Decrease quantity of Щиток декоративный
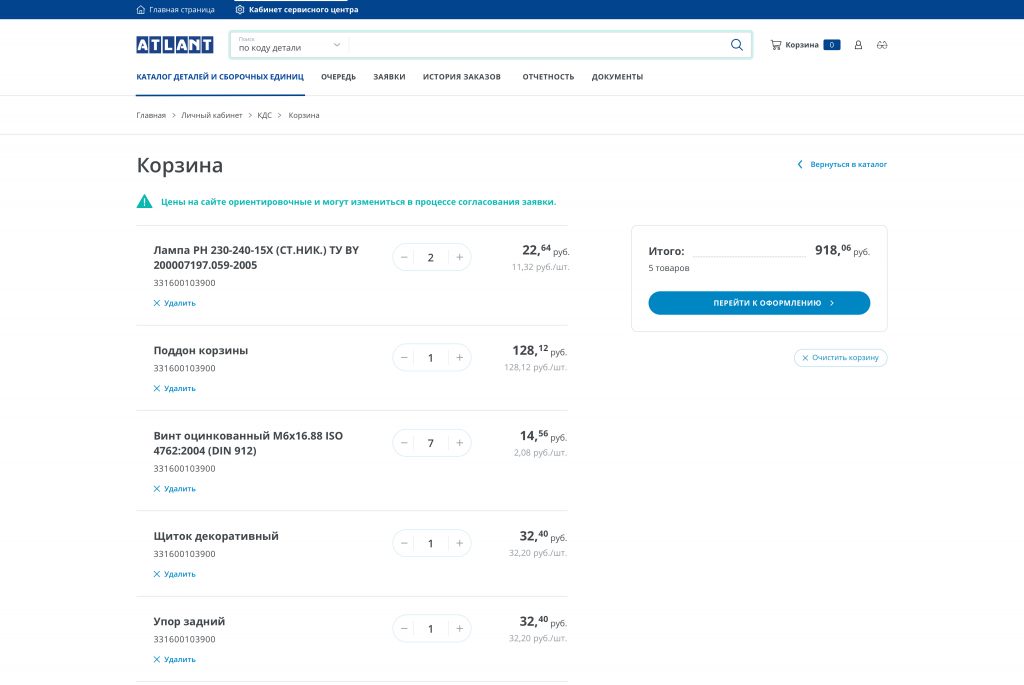This screenshot has width=1024, height=685. (404, 543)
